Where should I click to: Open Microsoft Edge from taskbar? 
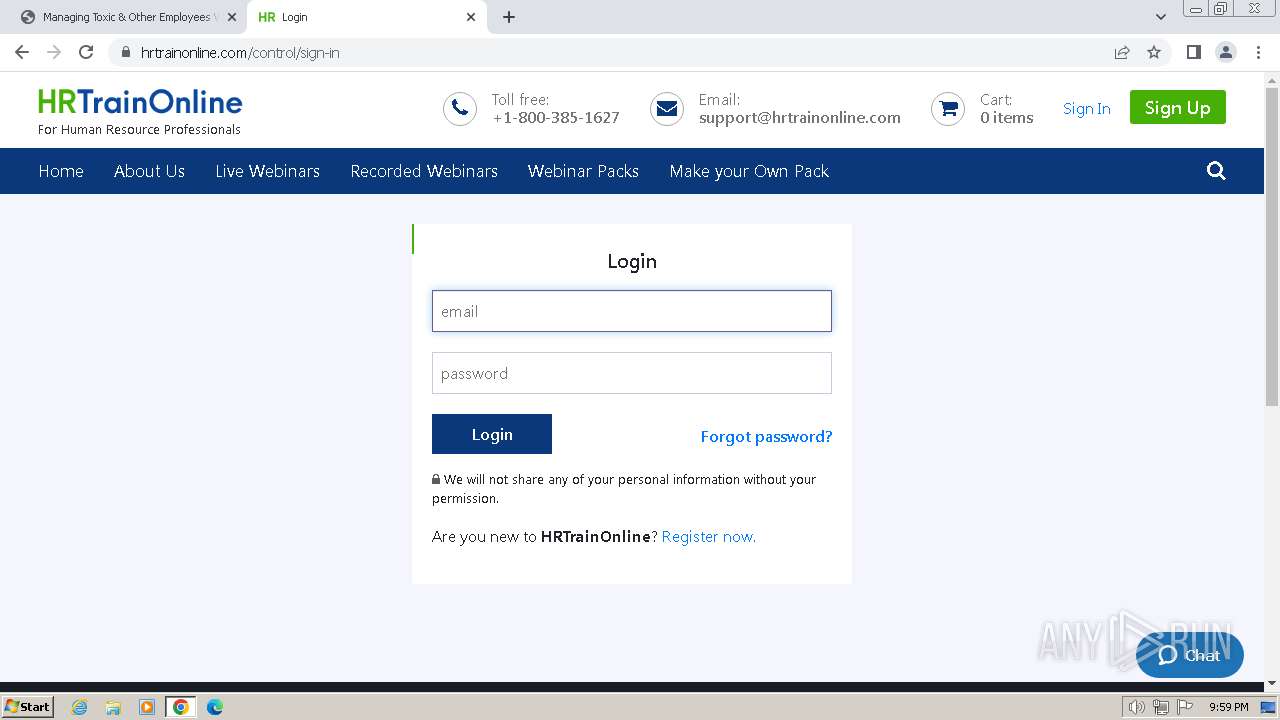[215, 707]
